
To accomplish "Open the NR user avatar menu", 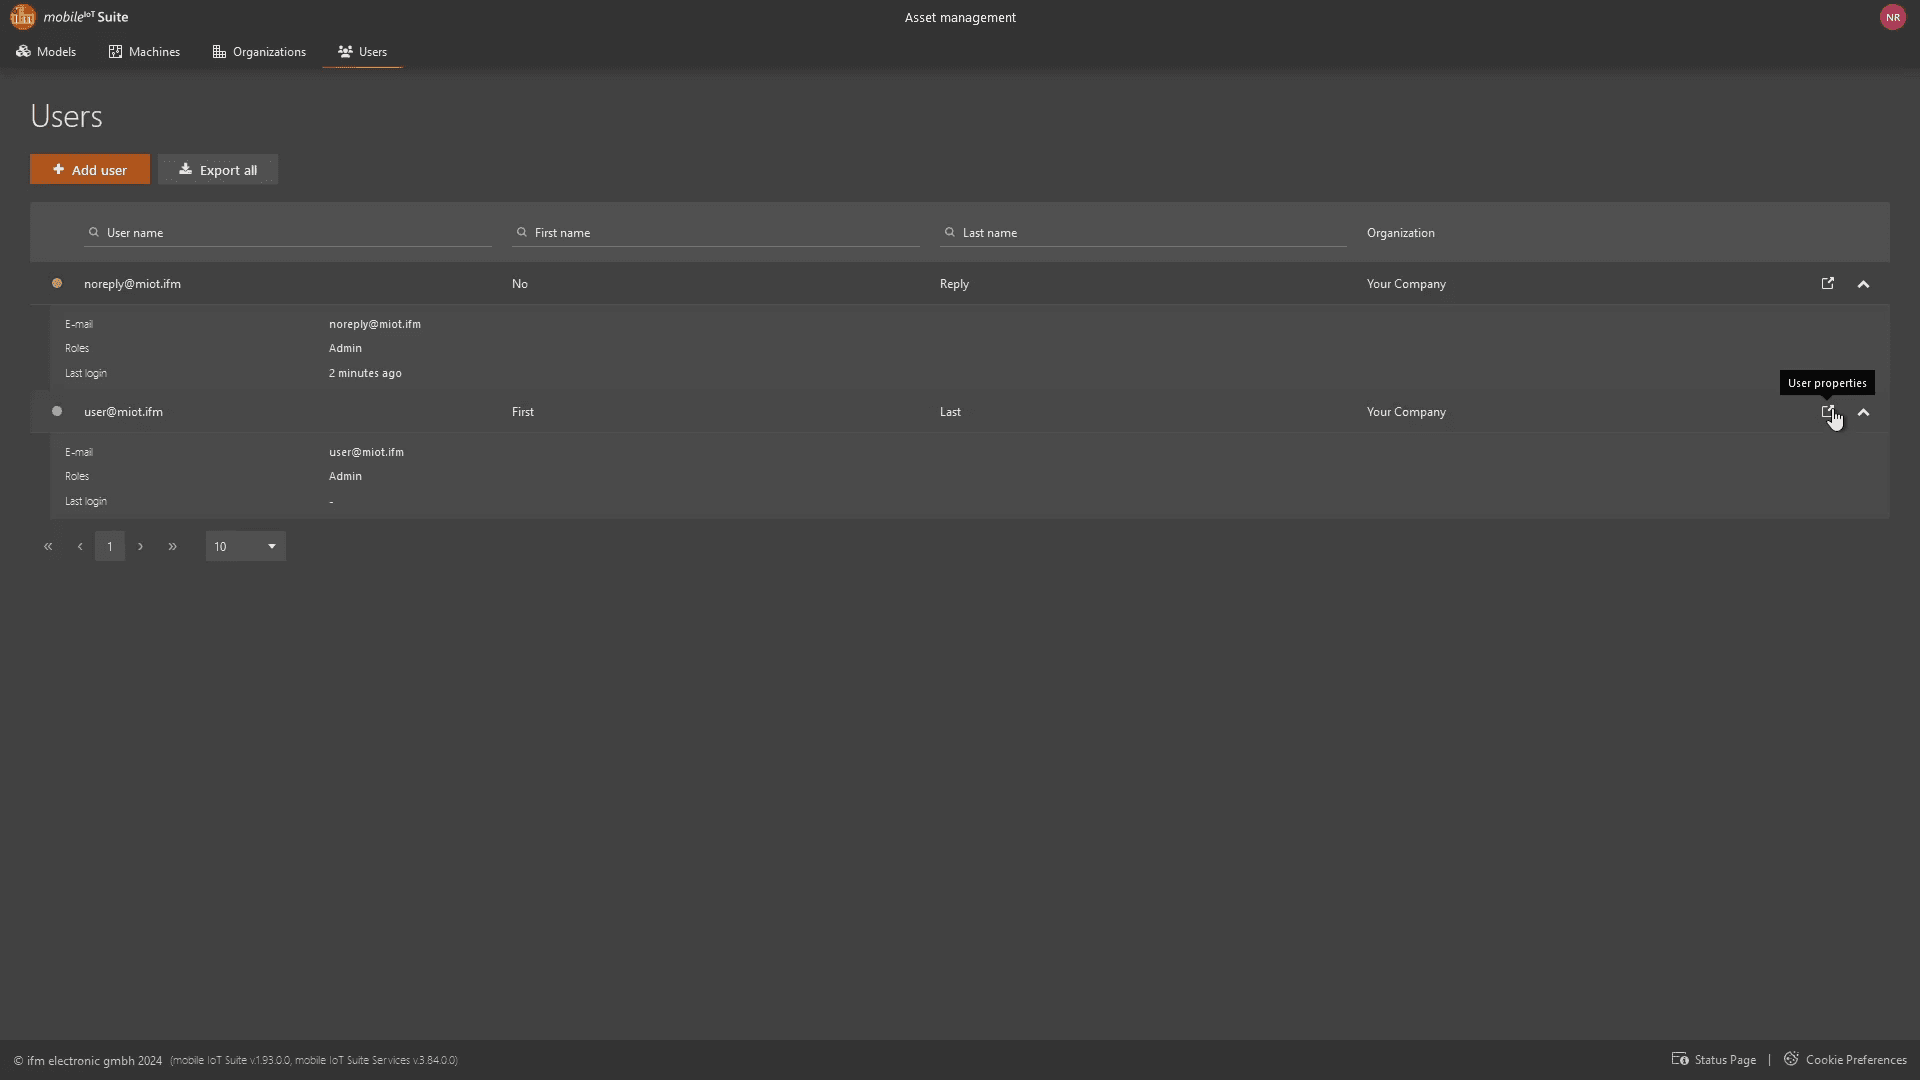I will coord(1892,17).
